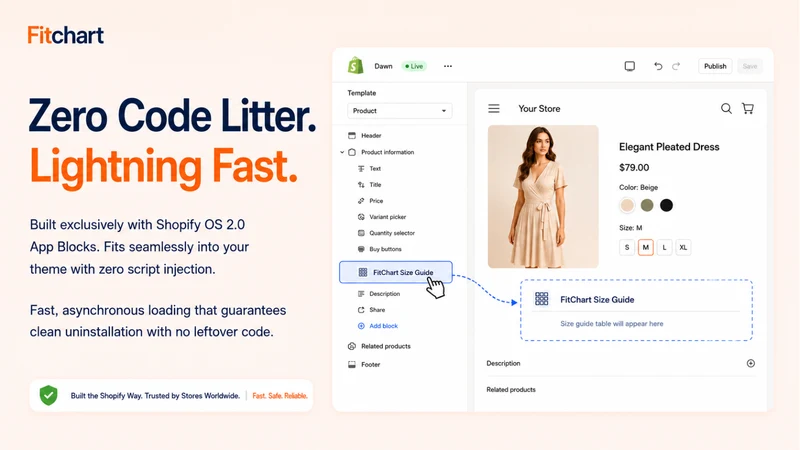
Task: Click the redo arrow icon
Action: [676, 66]
